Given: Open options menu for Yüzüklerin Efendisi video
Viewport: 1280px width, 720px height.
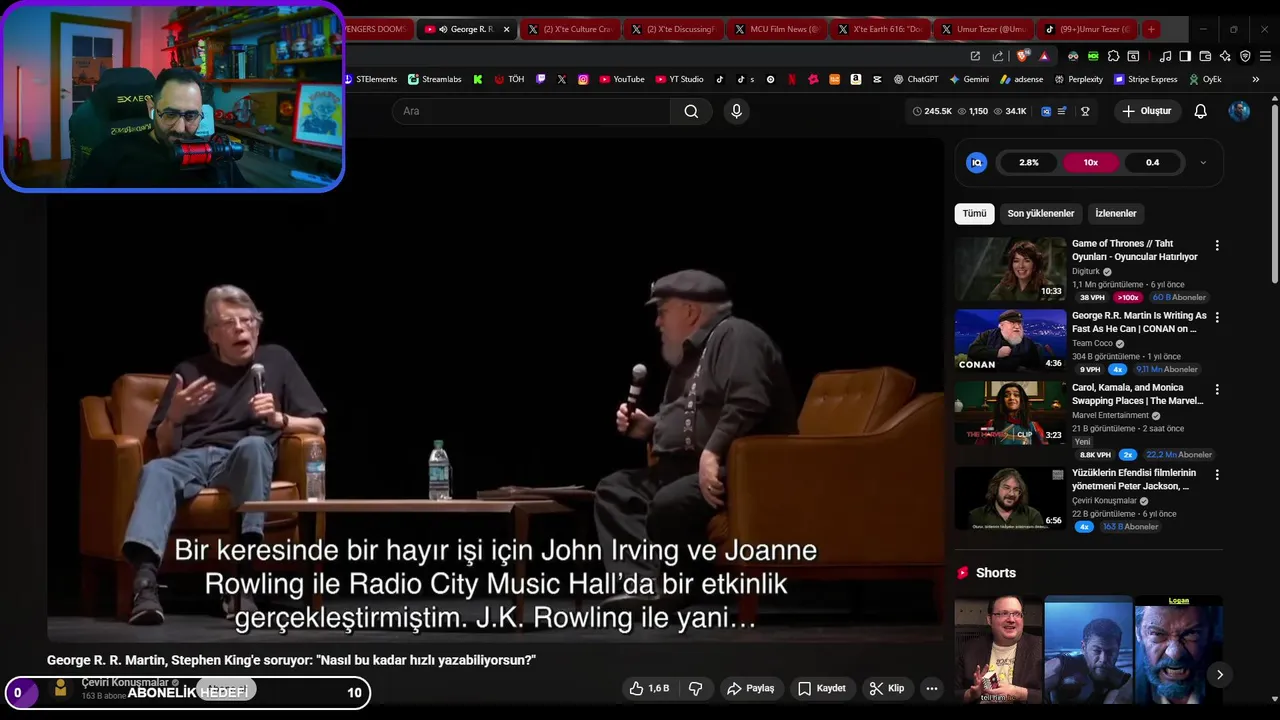Looking at the screenshot, I should pos(1217,475).
